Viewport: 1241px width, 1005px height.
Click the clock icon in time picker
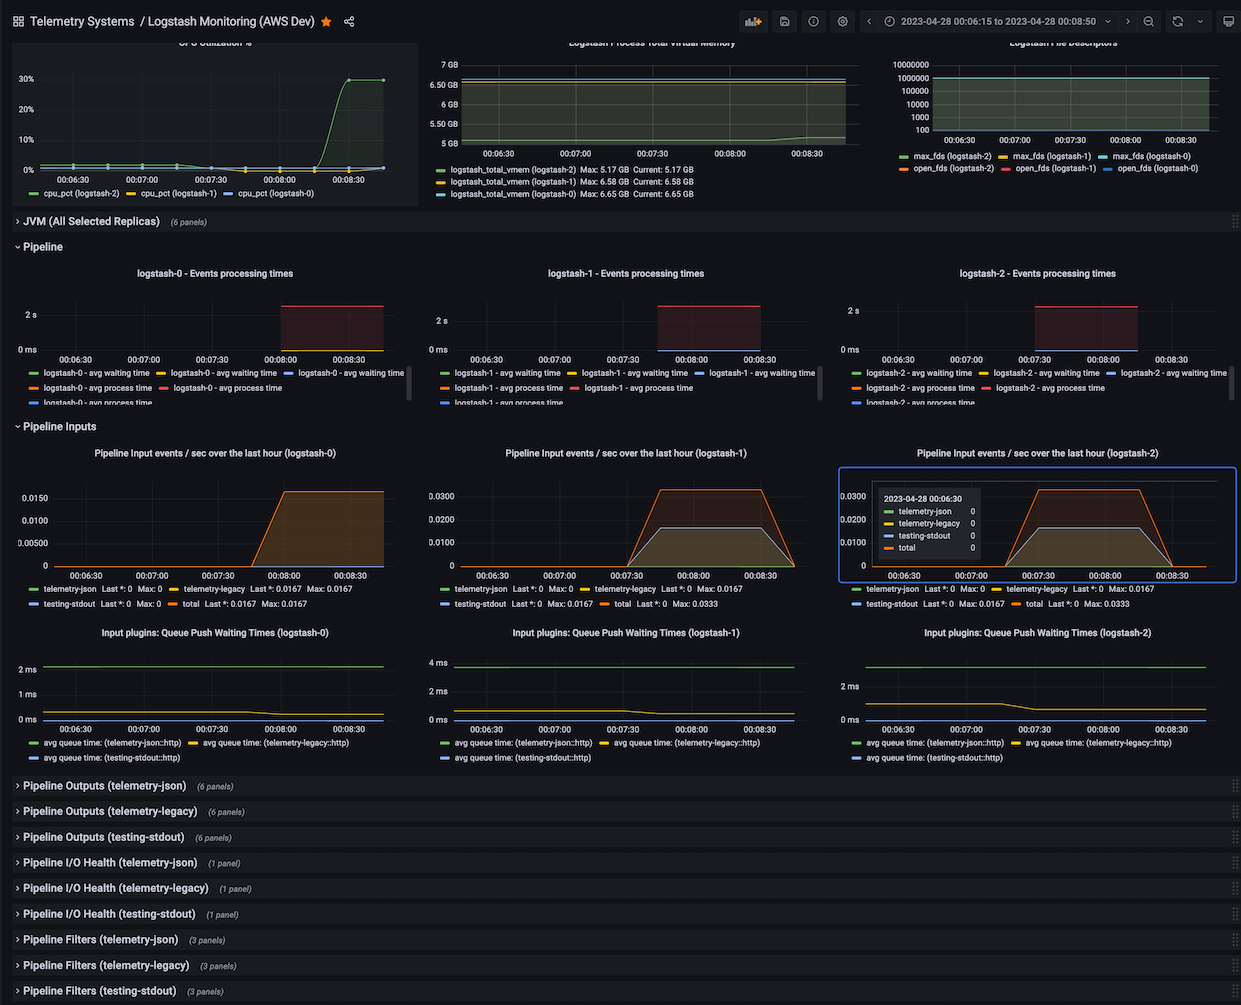889,21
